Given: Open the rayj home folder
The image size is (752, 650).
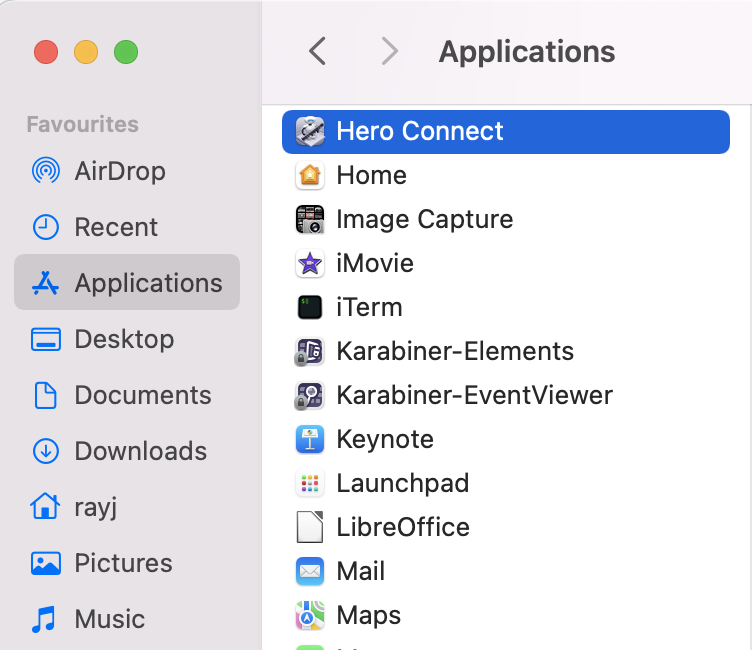Looking at the screenshot, I should tap(127, 507).
